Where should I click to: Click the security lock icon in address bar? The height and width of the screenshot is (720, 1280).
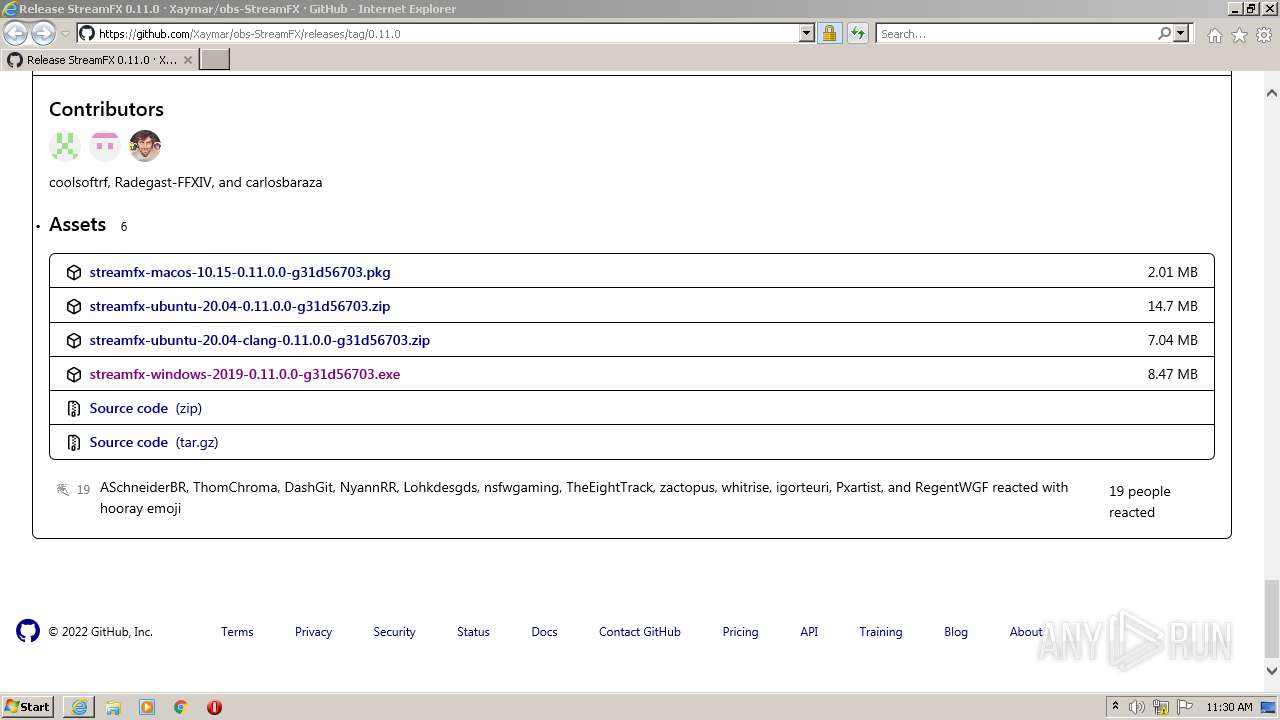click(x=829, y=33)
